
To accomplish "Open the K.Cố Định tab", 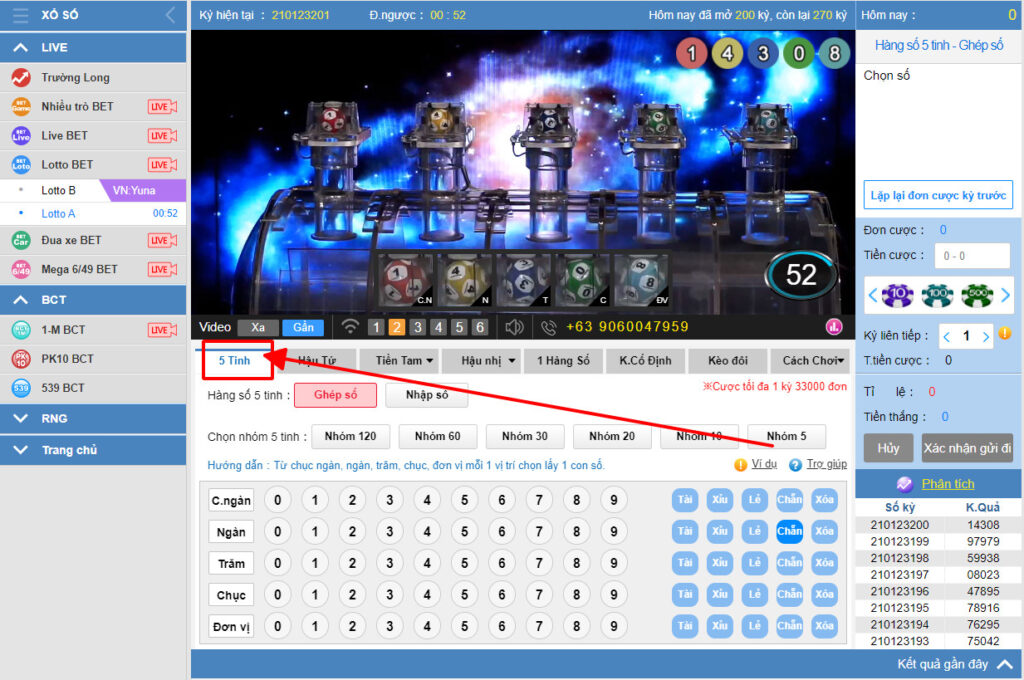I will (644, 360).
